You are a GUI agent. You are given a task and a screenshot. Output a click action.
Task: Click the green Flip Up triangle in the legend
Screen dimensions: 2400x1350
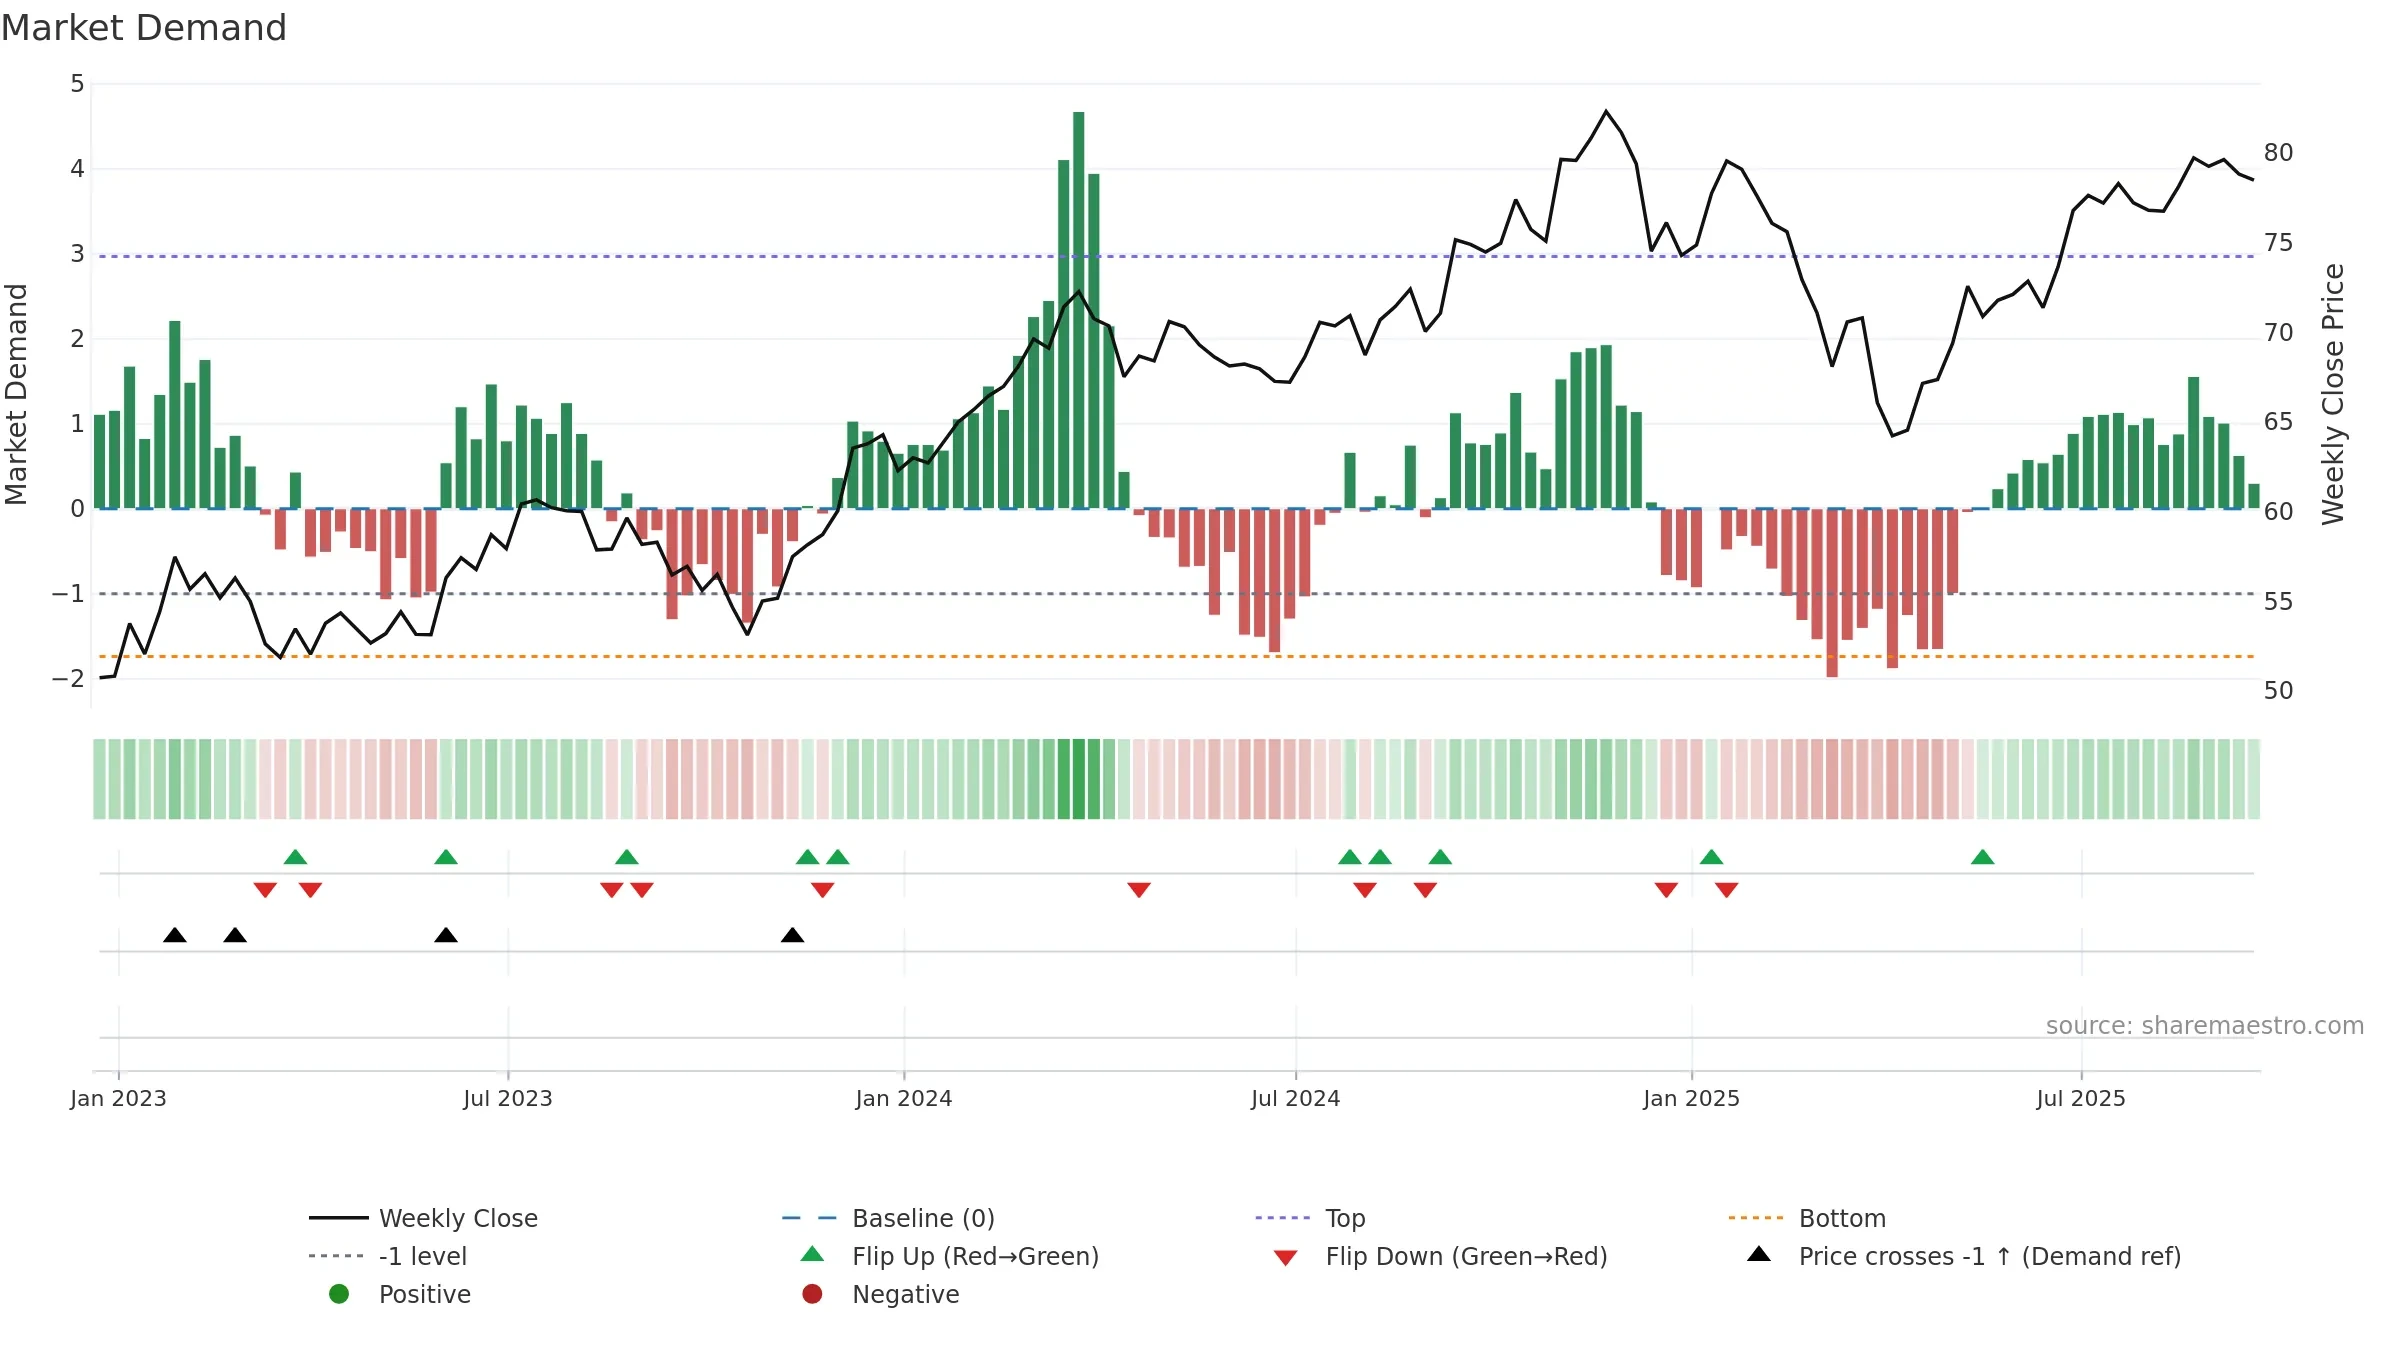click(813, 1254)
